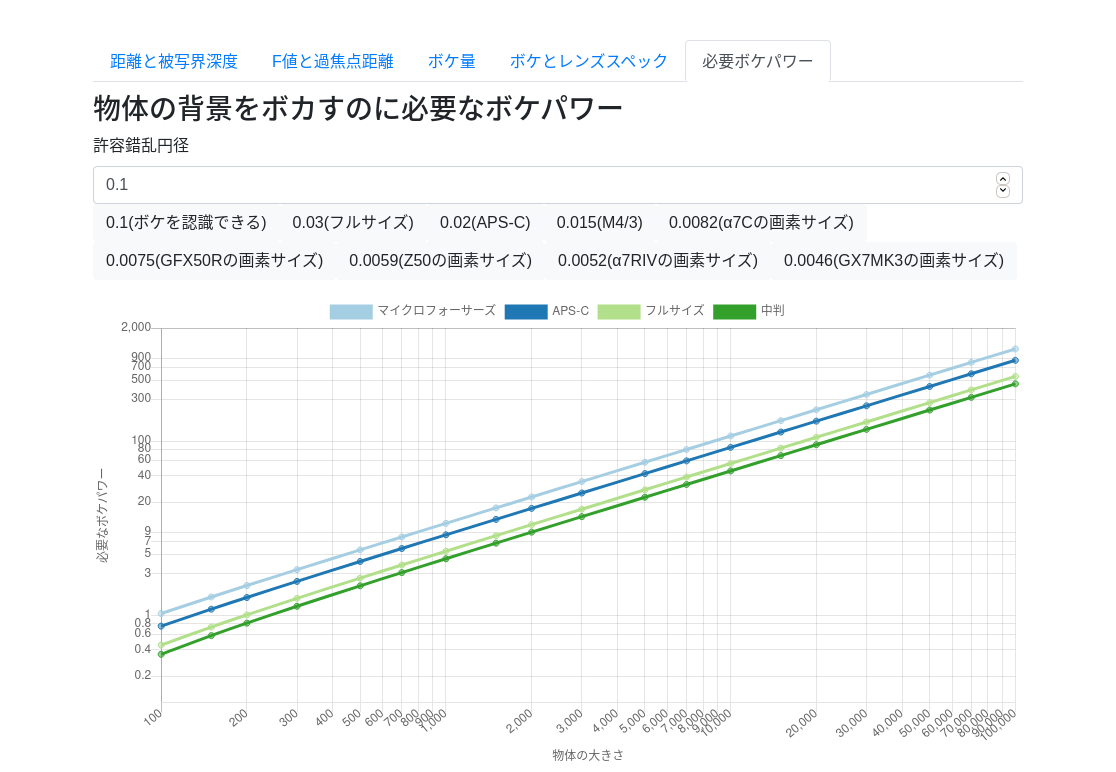The width and height of the screenshot is (1116, 772).
Task: Hide the 中判 series via legend
Action: coord(749,311)
